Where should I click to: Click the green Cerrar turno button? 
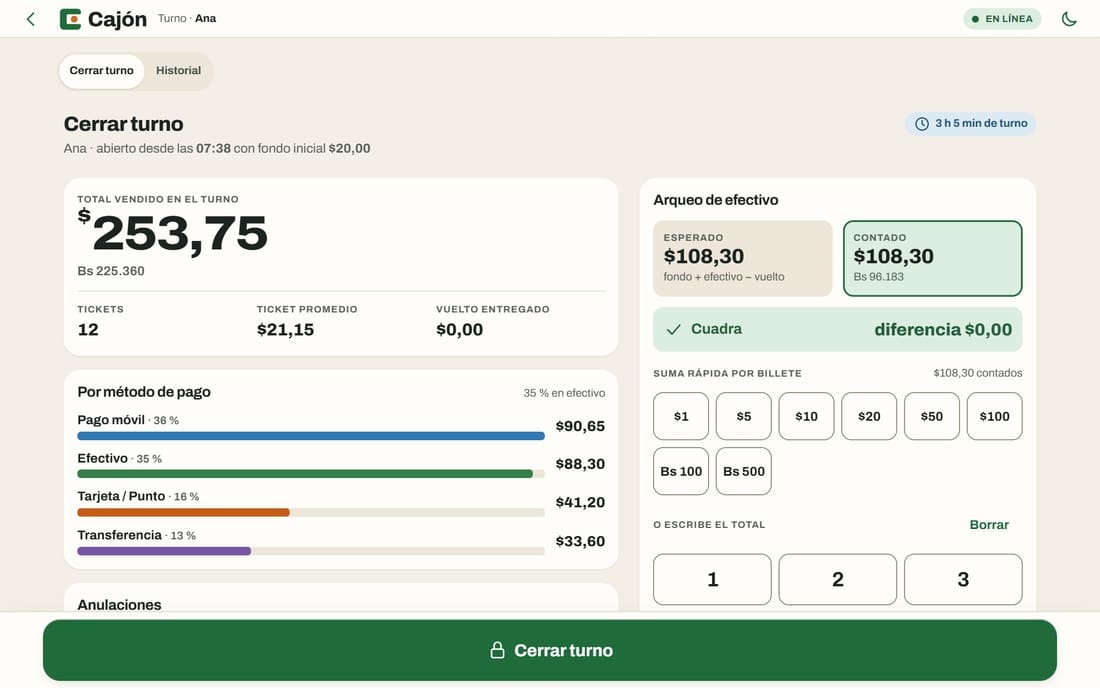point(550,650)
